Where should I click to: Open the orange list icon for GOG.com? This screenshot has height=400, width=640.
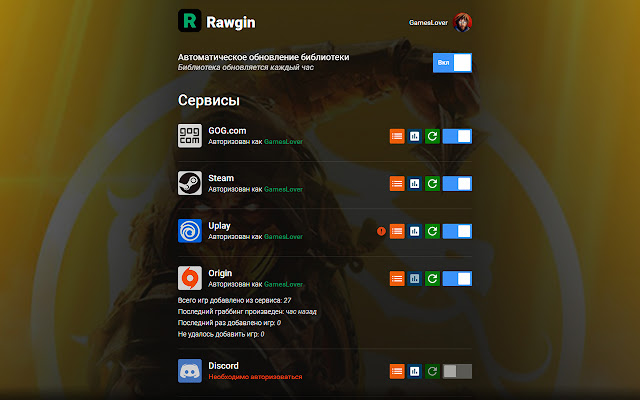click(x=397, y=136)
